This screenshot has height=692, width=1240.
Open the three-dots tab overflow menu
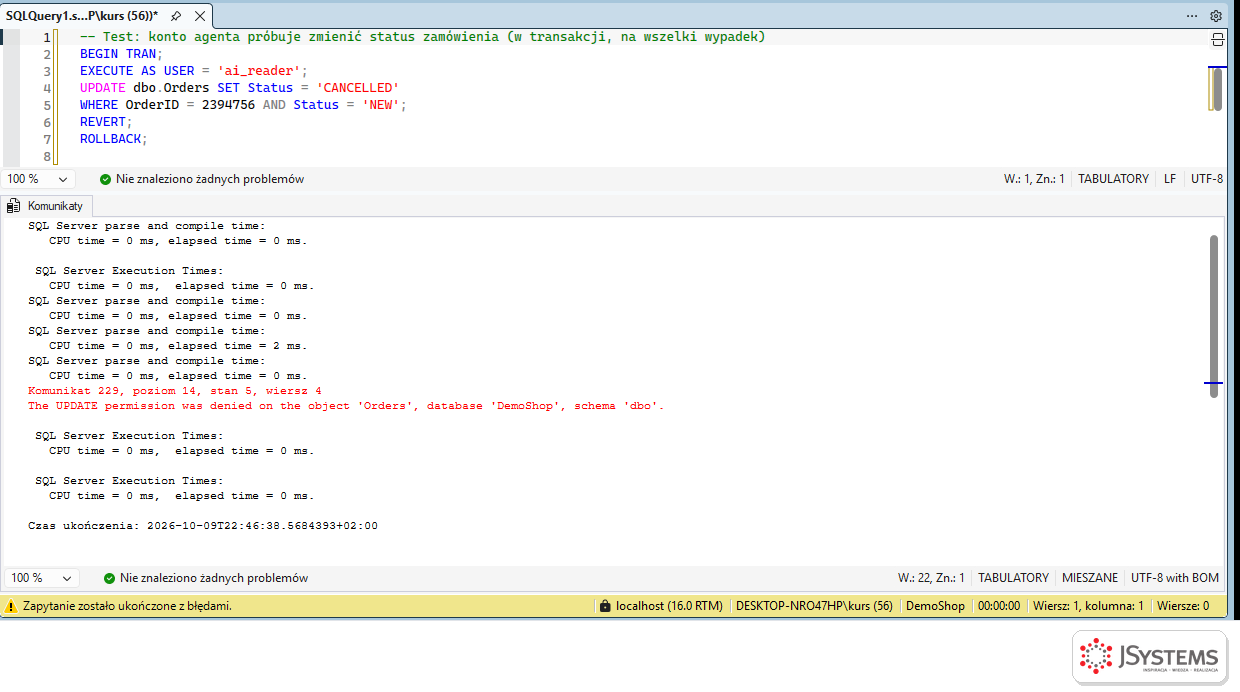(1192, 16)
